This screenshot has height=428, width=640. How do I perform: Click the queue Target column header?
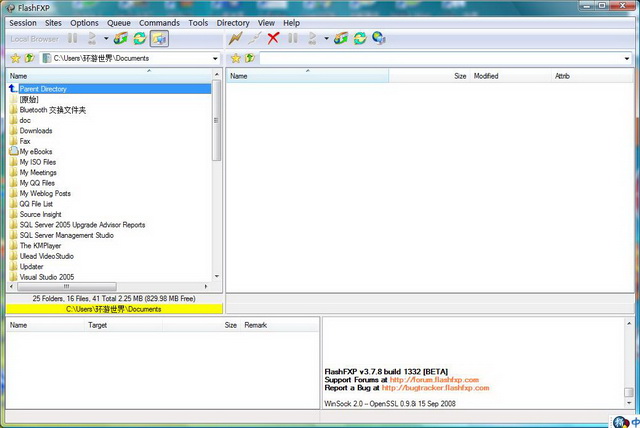[123, 325]
